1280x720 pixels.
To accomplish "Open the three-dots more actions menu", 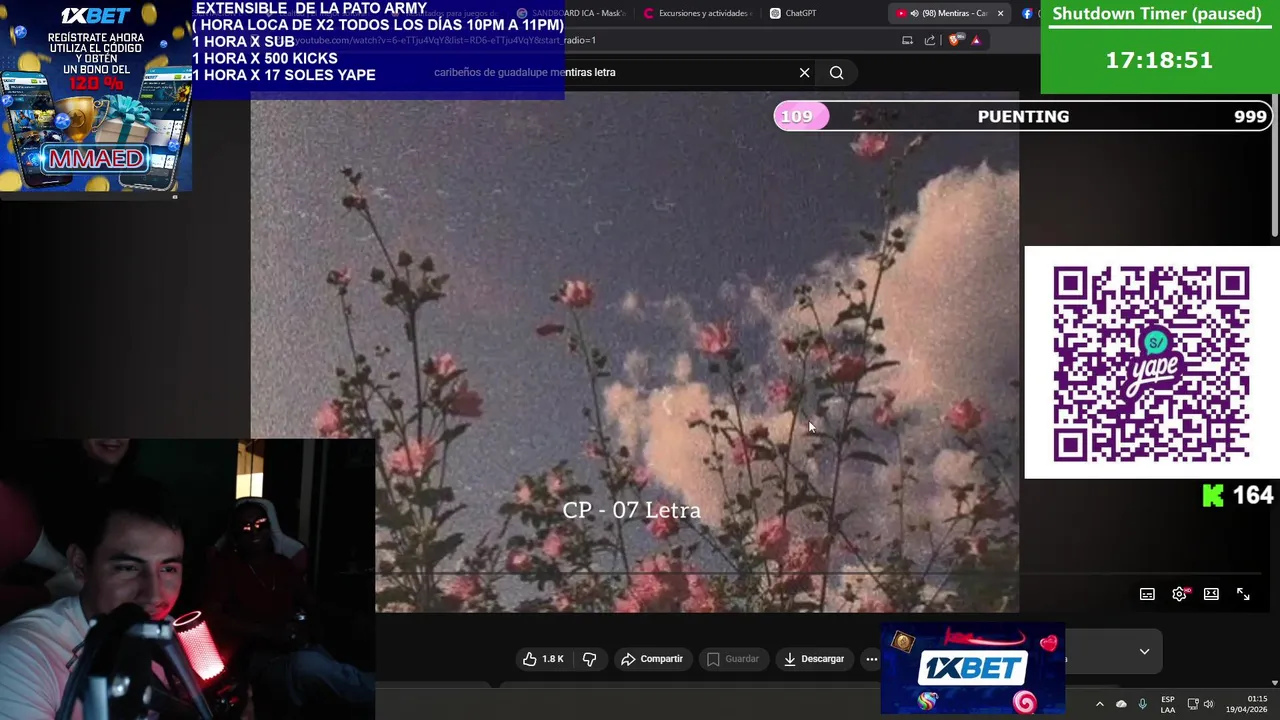I will 871,659.
